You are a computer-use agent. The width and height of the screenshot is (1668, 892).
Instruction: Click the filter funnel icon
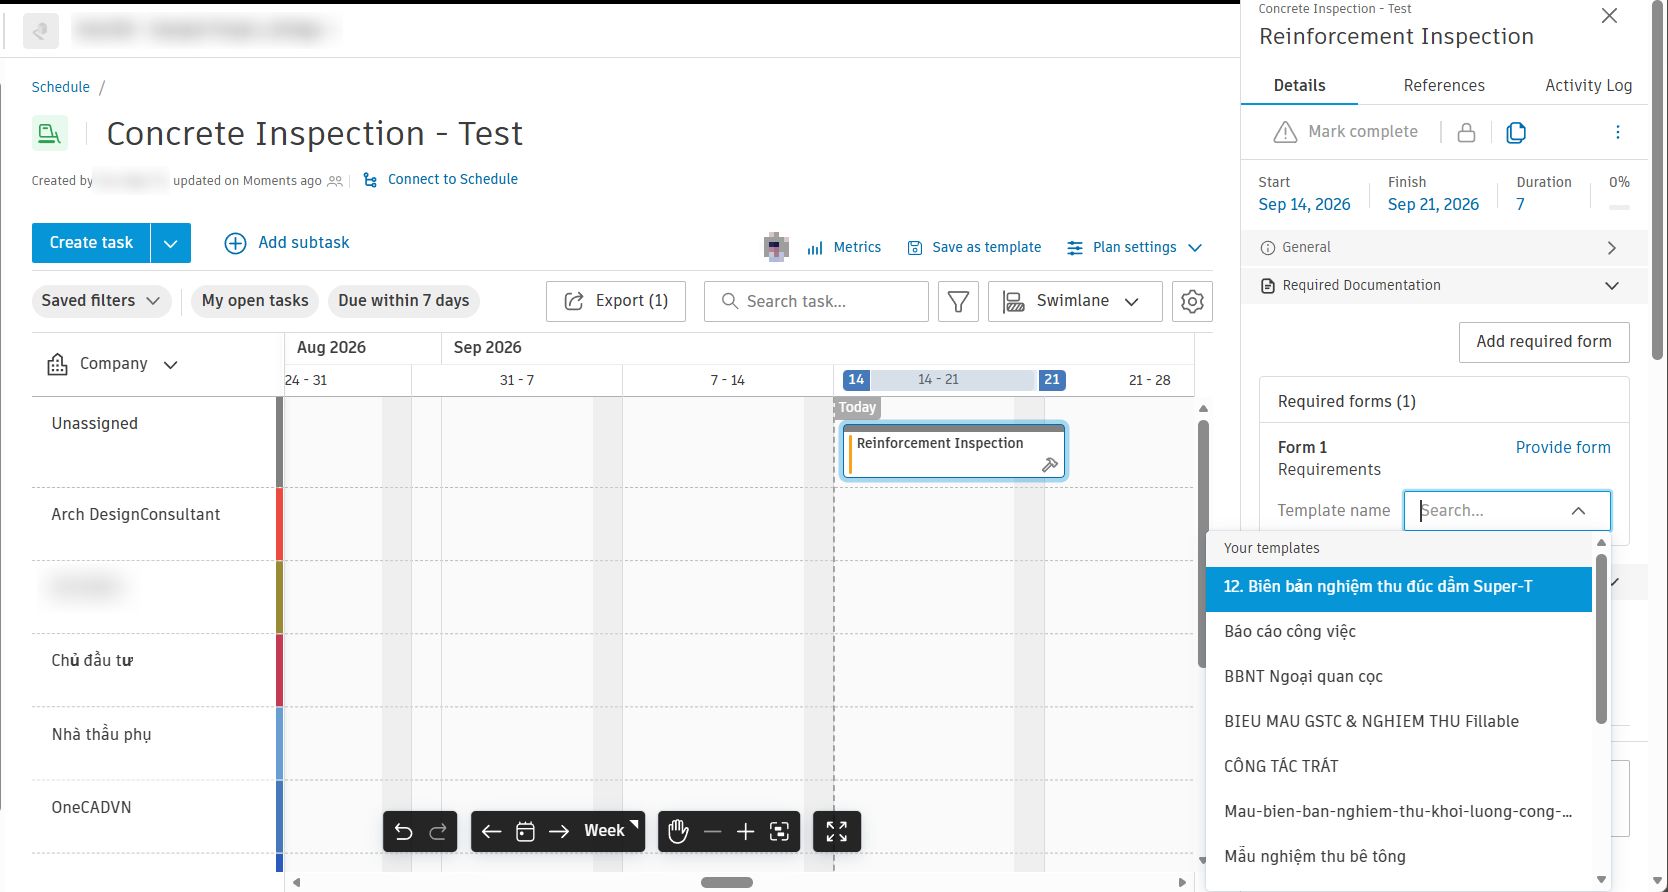(x=958, y=301)
